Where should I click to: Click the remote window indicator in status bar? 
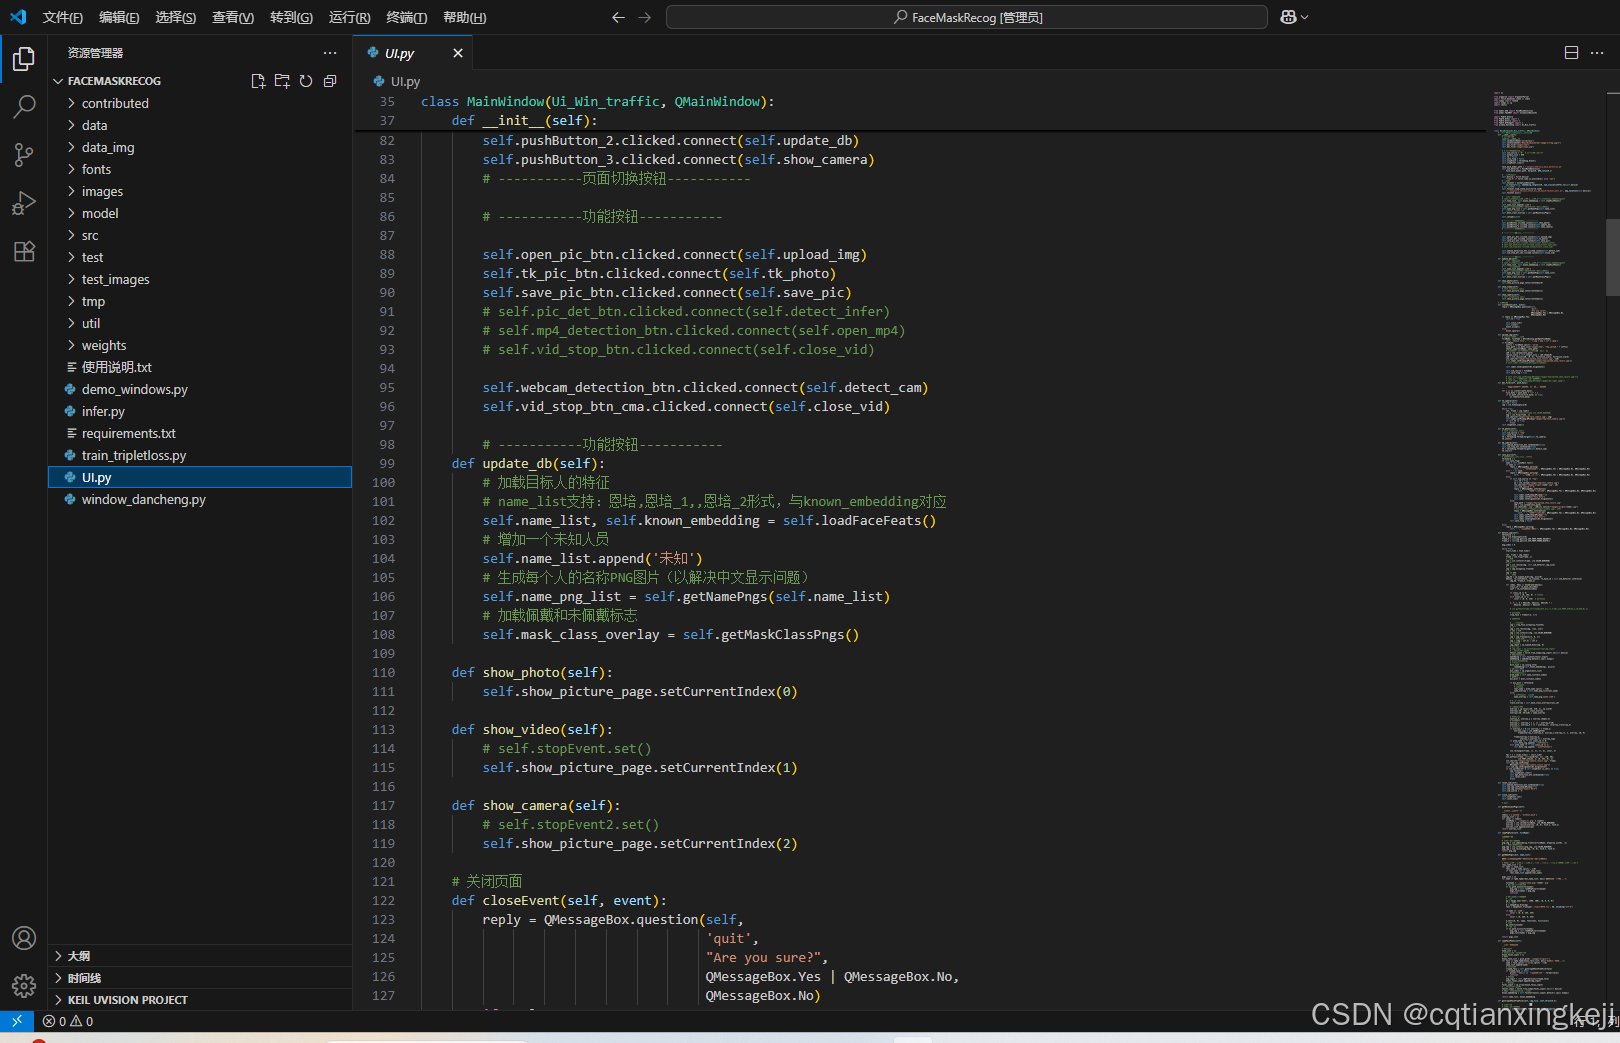(x=17, y=1021)
